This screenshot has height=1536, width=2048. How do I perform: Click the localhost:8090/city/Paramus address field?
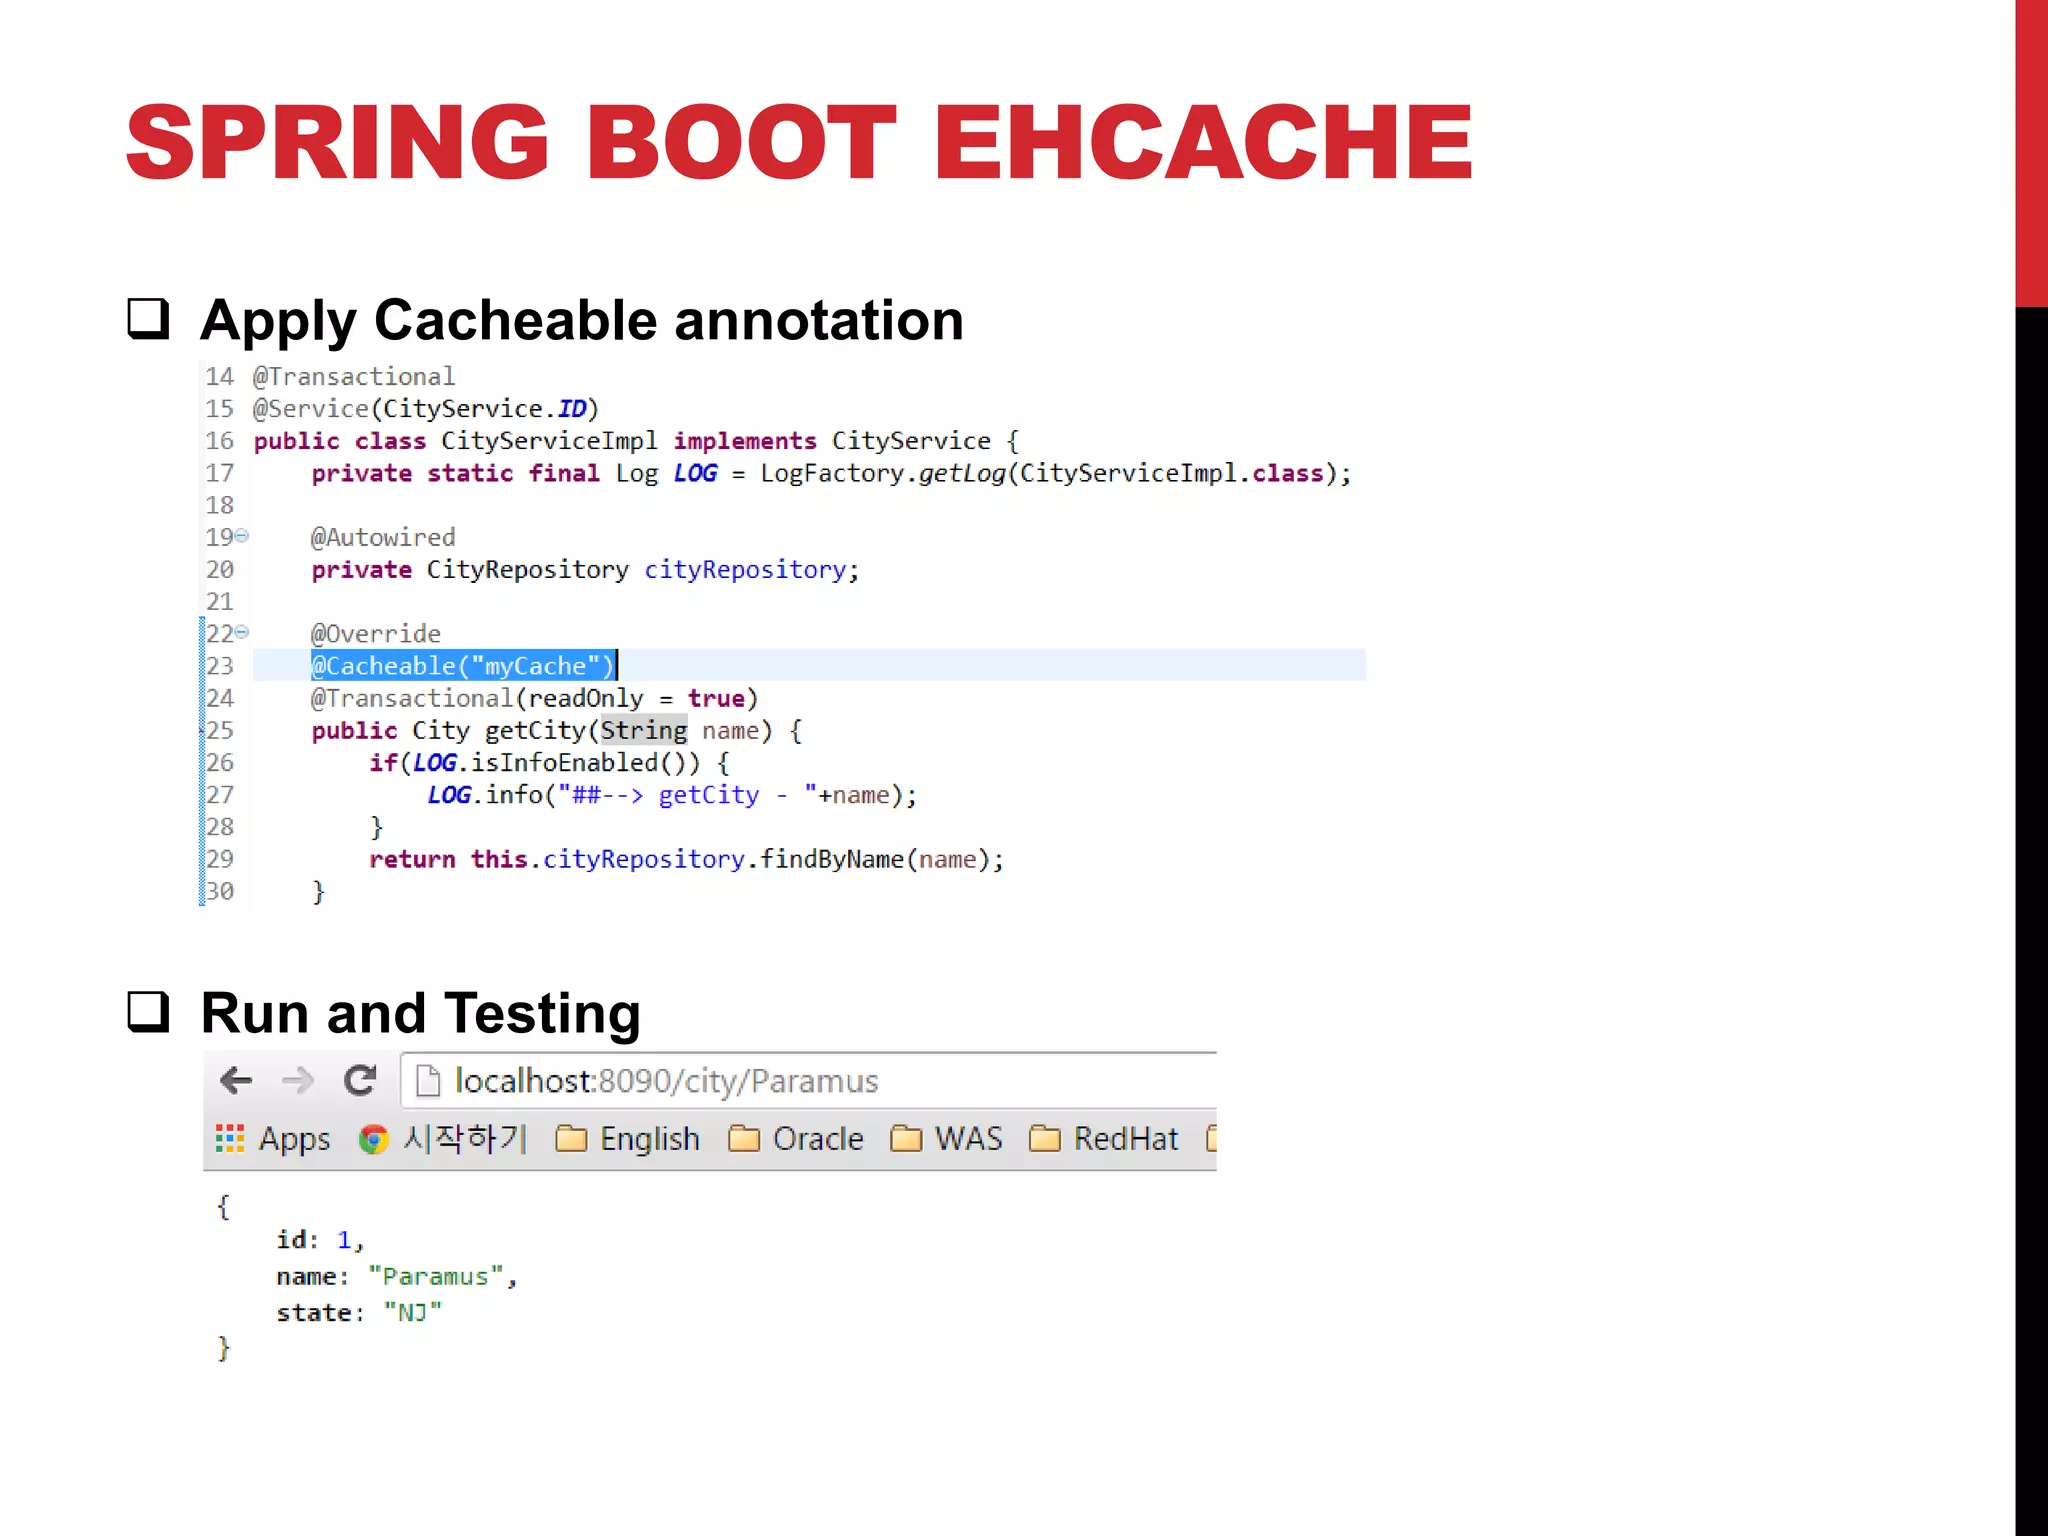[667, 1081]
